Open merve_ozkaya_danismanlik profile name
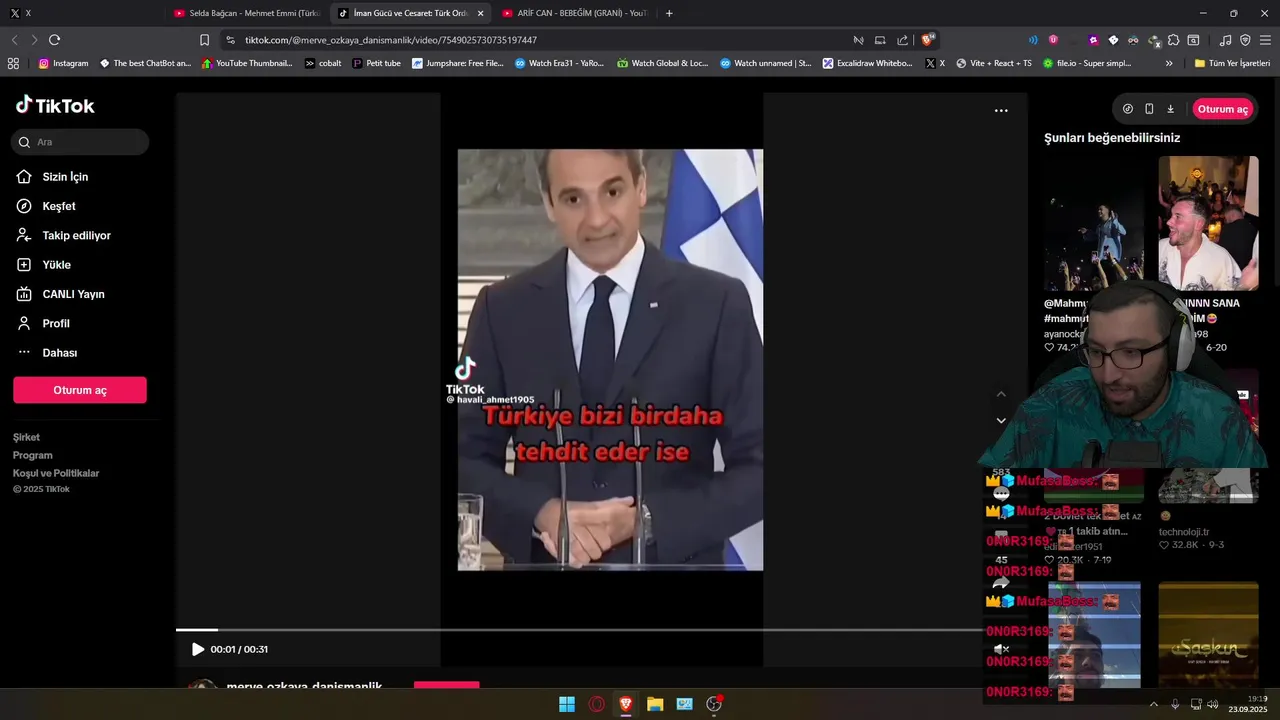 (x=304, y=687)
